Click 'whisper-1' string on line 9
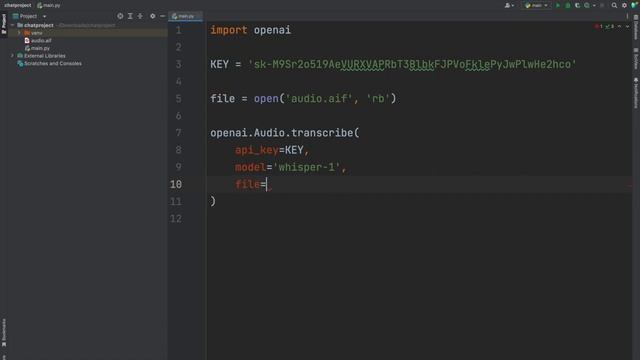Screen dimensions: 640x360 [x=306, y=167]
